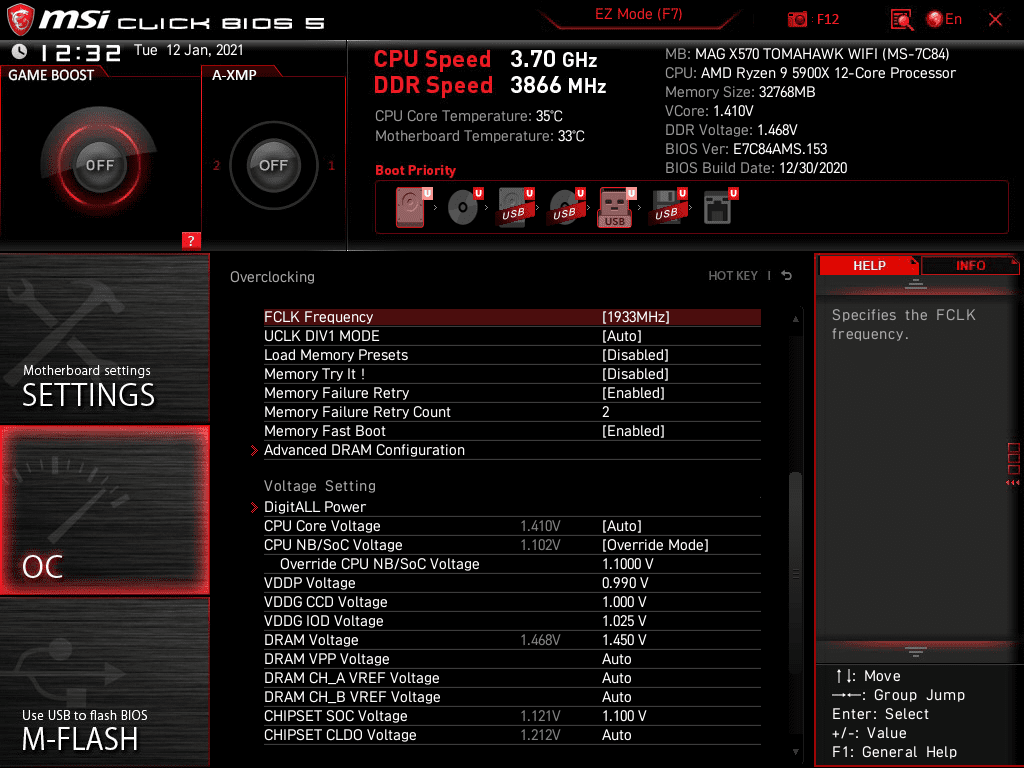Select the network boot device icon
Image resolution: width=1024 pixels, height=768 pixels.
(720, 207)
